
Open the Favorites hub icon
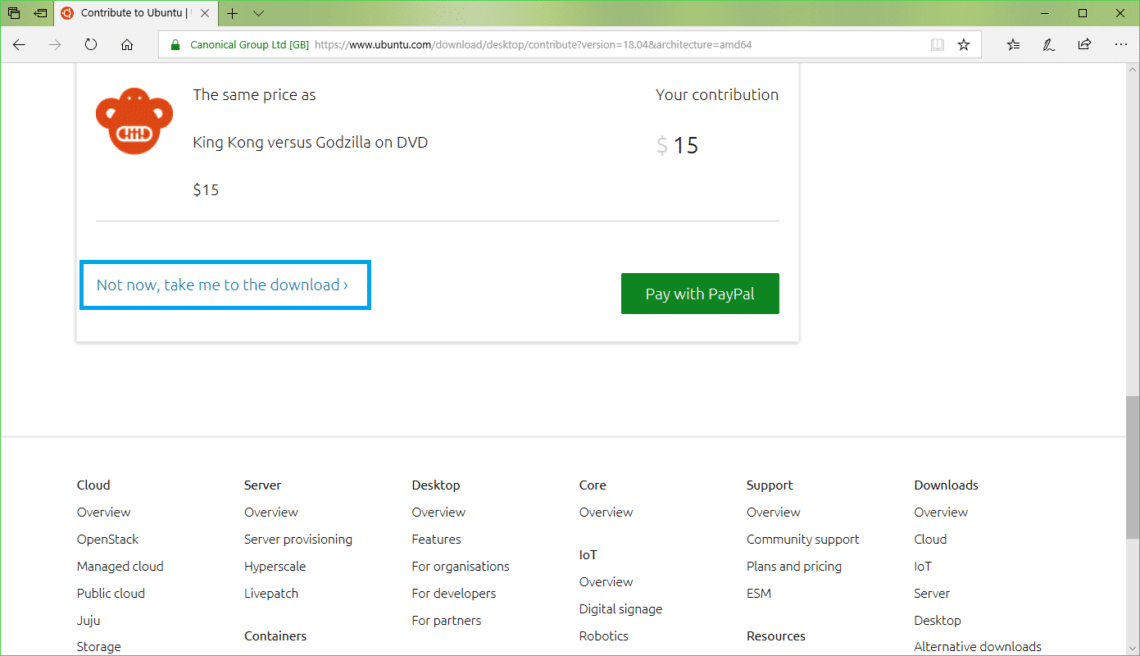(1013, 45)
